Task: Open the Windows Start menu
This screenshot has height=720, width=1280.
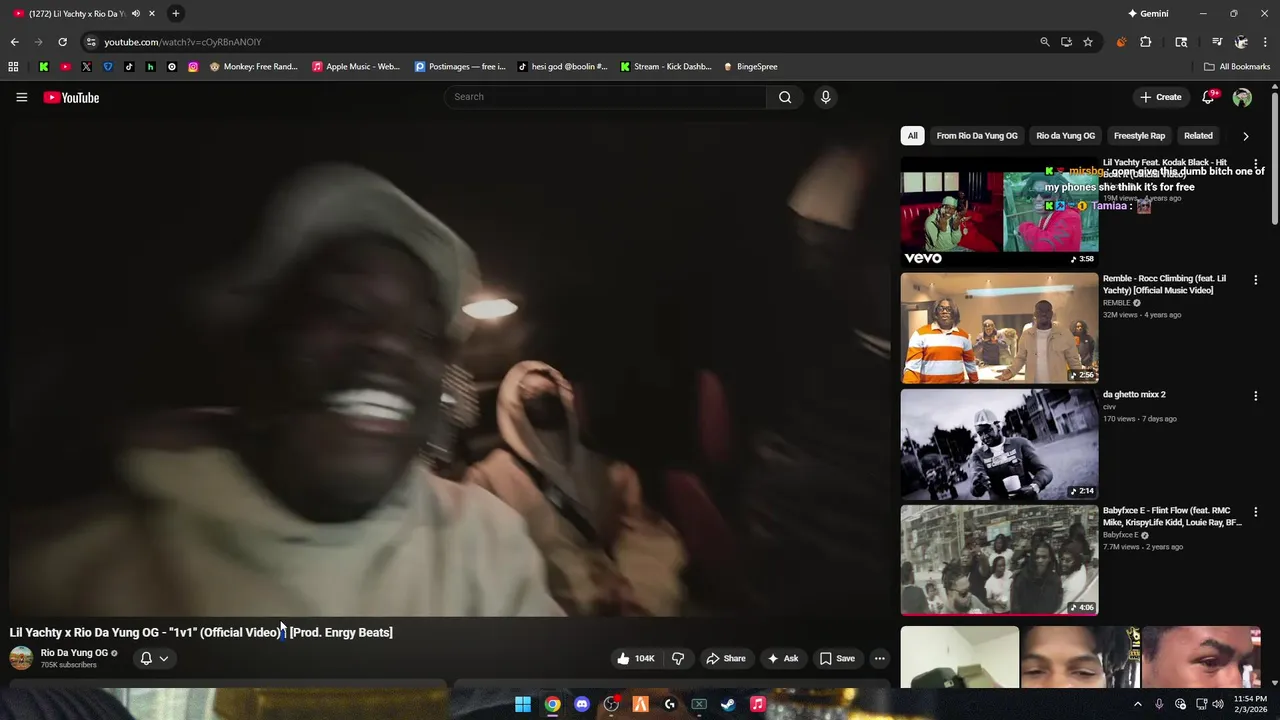Action: pyautogui.click(x=523, y=704)
